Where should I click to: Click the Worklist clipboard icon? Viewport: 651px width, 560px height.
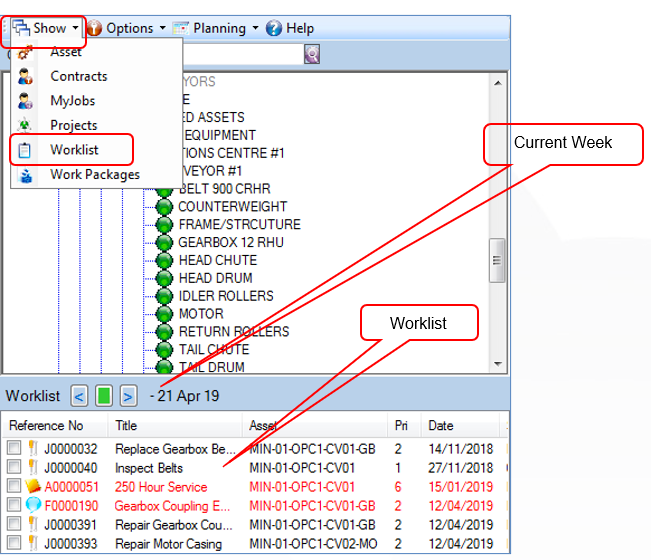coord(25,150)
